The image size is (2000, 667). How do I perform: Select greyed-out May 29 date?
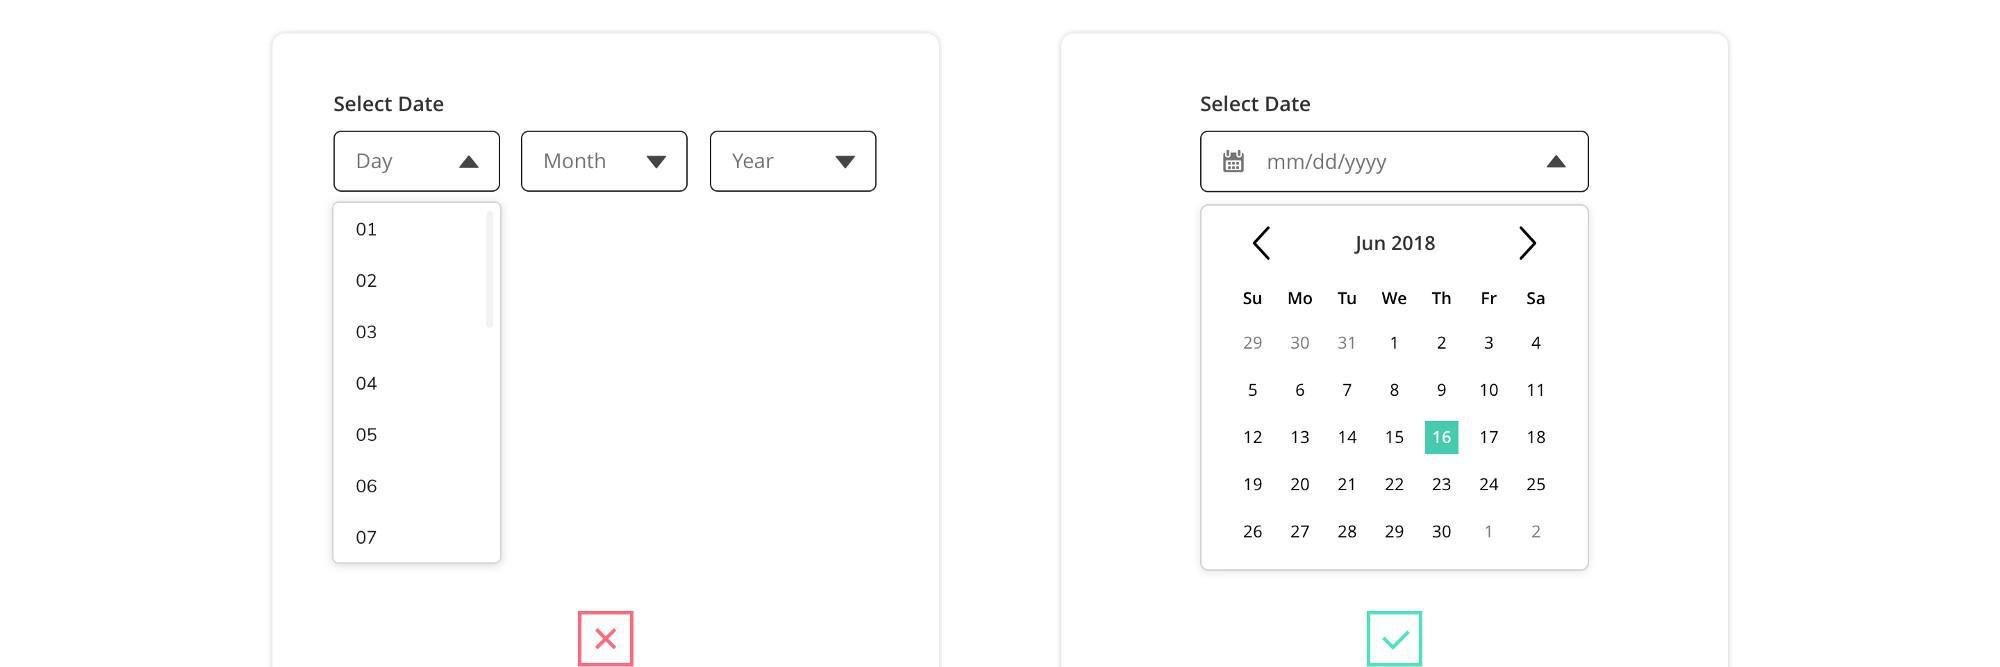[x=1252, y=343]
